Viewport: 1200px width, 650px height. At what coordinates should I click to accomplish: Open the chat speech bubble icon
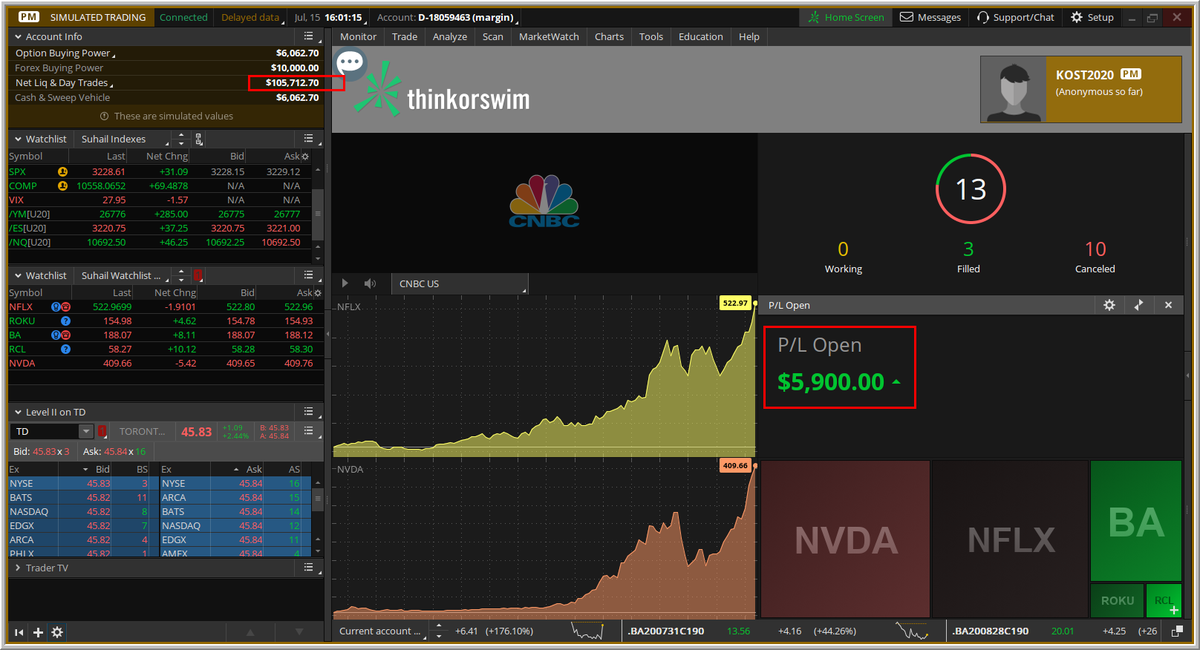(350, 64)
